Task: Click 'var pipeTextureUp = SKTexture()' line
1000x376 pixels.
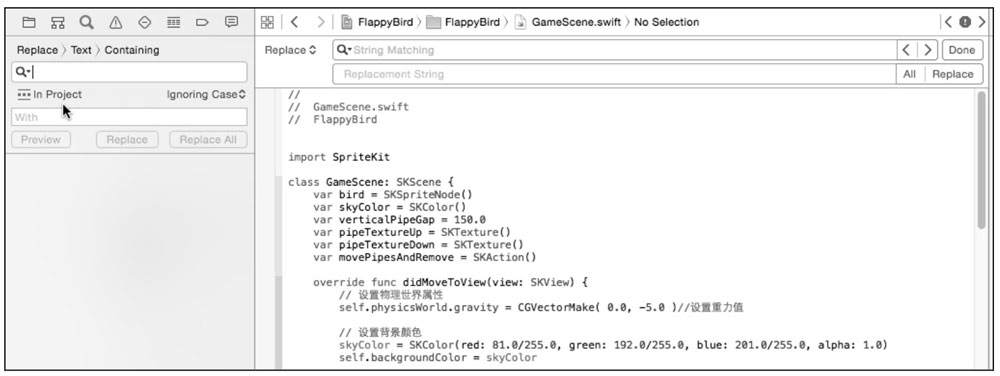Action: click(x=412, y=233)
